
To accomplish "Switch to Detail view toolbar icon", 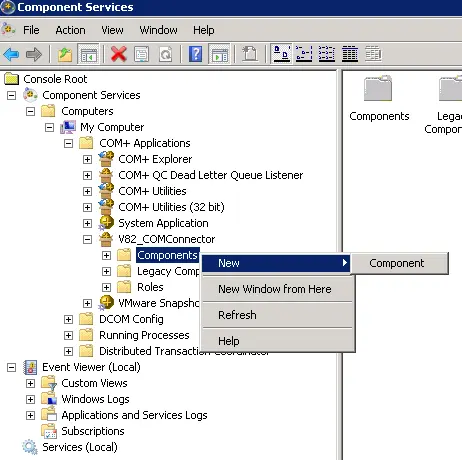I will [x=350, y=54].
